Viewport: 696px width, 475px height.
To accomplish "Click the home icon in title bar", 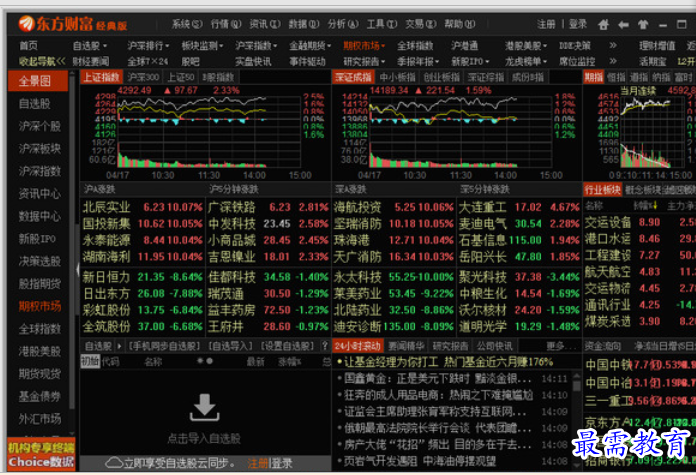I will [603, 24].
